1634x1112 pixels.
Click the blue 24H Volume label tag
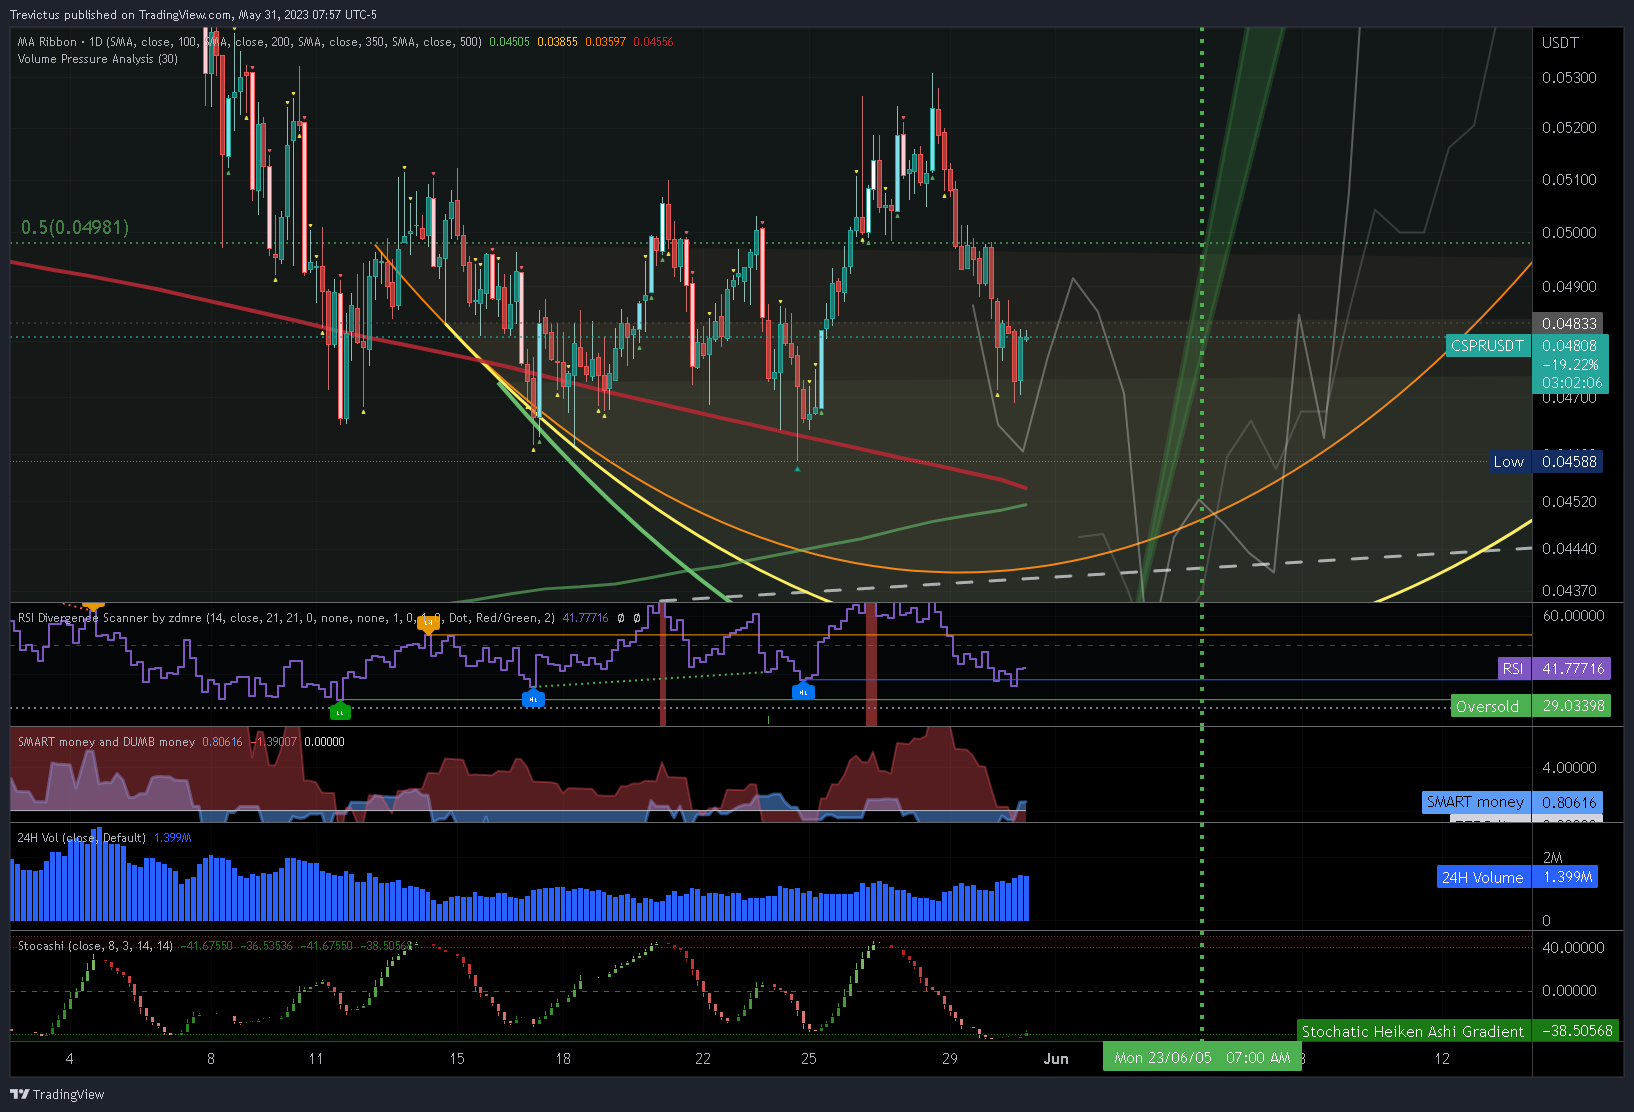(1483, 877)
